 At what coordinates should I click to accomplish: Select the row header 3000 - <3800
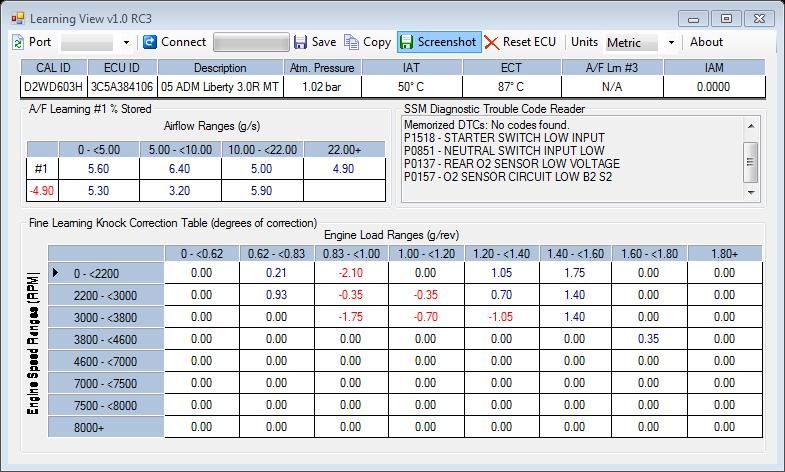[106, 318]
